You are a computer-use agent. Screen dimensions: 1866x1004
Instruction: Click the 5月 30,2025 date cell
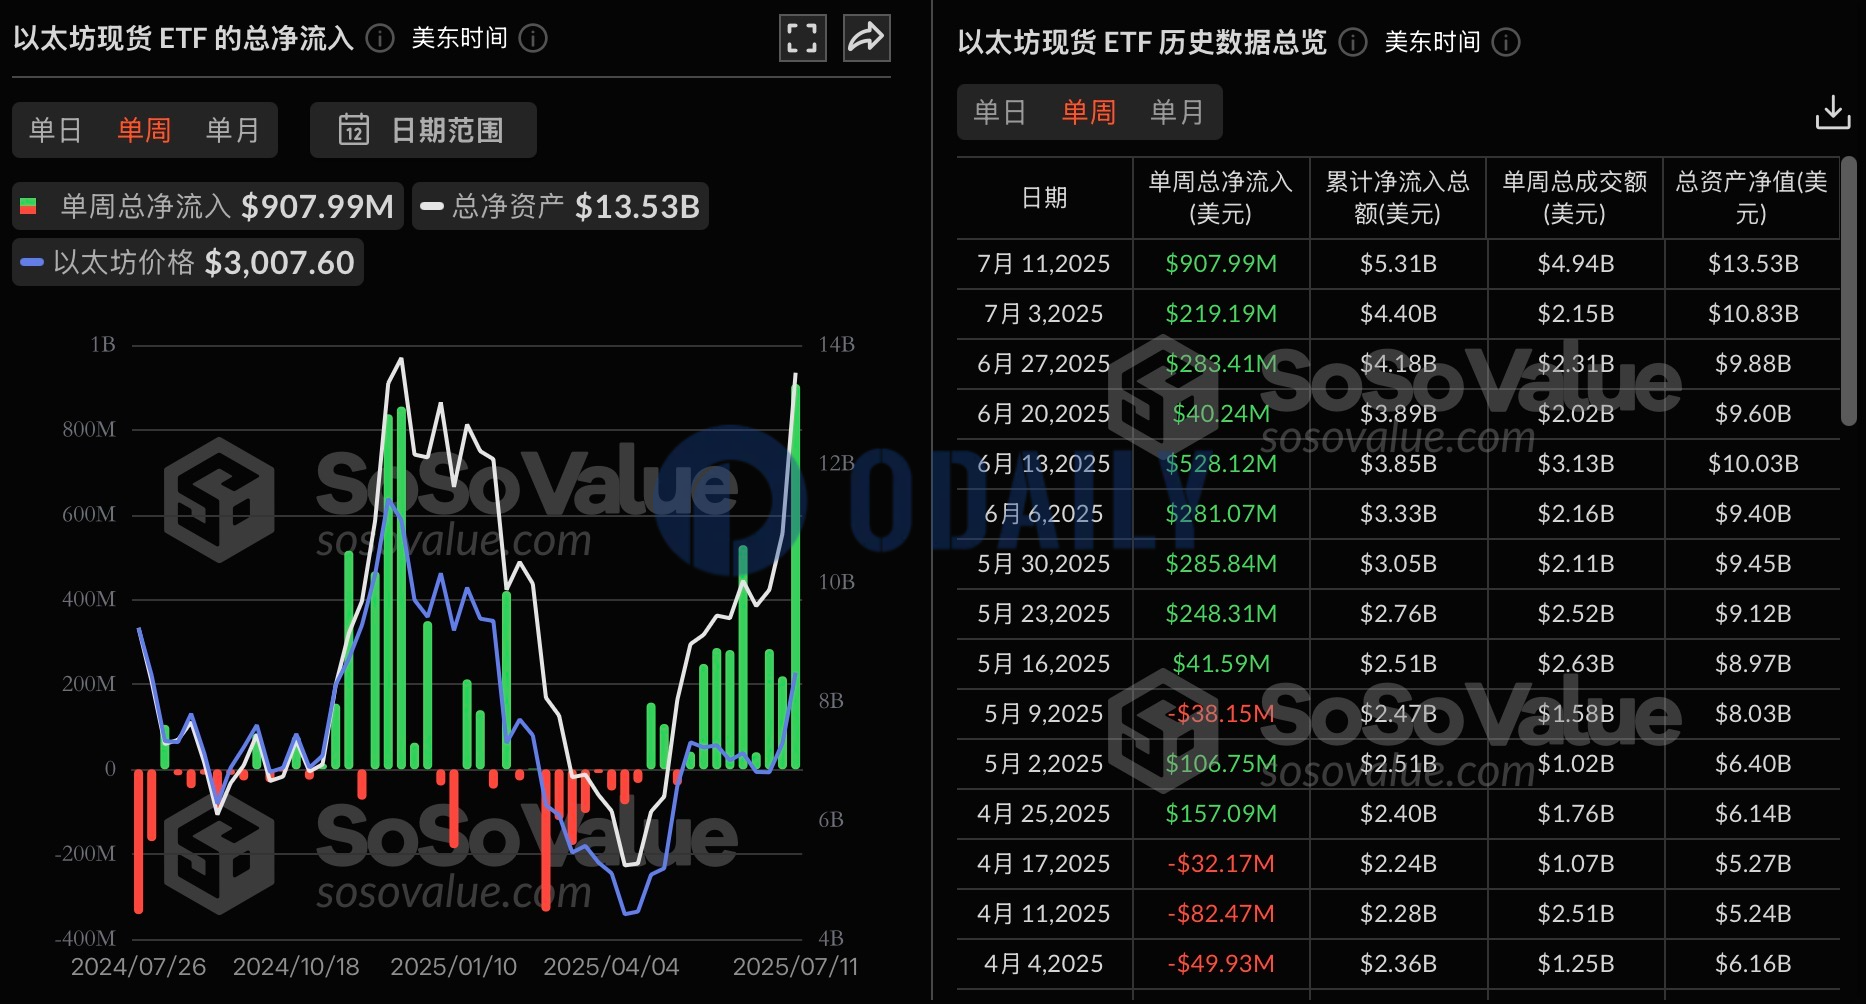coord(1044,564)
